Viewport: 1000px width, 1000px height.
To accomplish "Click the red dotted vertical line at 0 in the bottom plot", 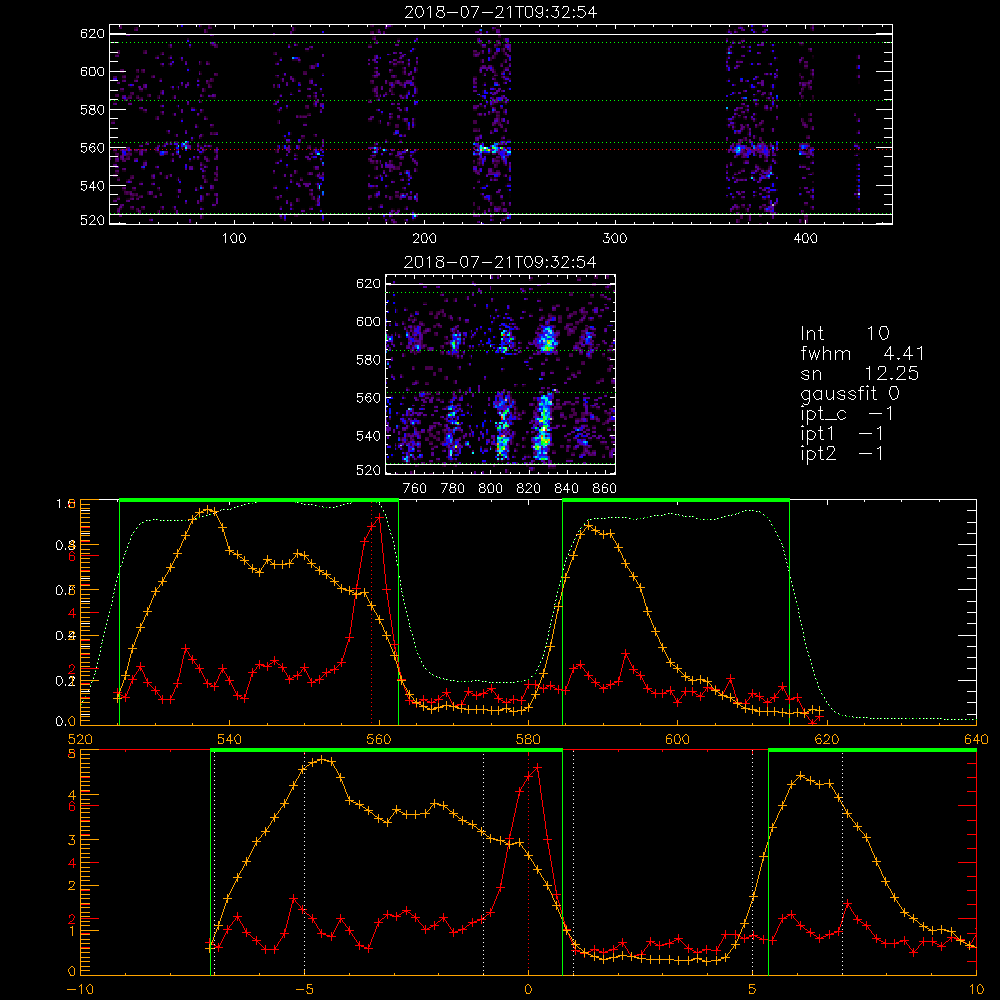I will click(x=528, y=861).
